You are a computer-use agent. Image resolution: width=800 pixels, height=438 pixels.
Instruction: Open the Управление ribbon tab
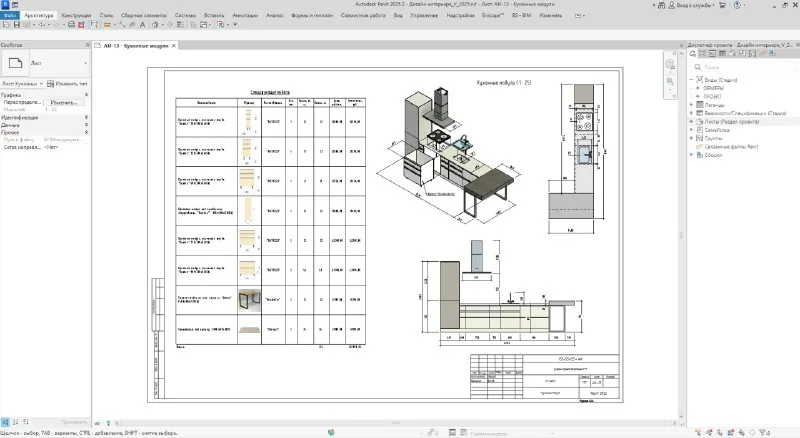[424, 15]
